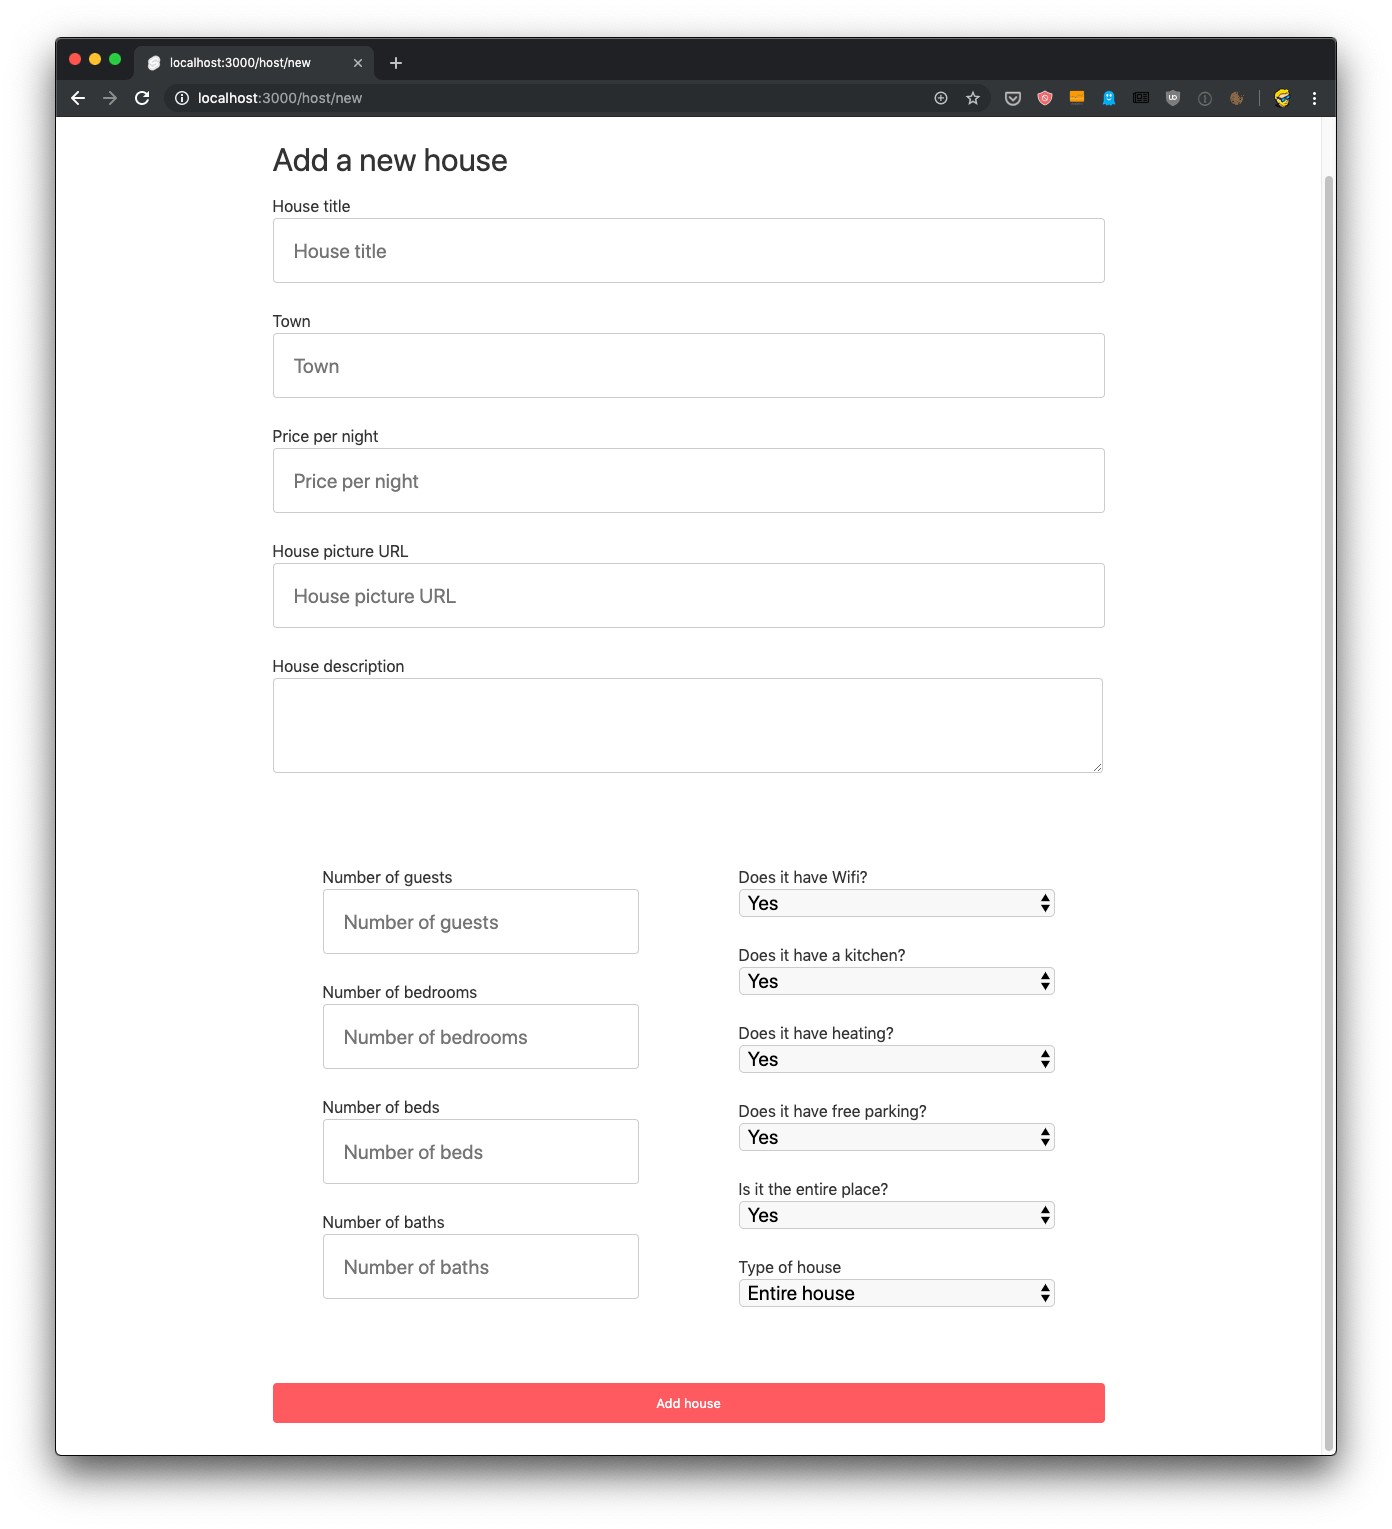Screen dimensions: 1392x1529
Task: Open the cookie extension icon
Action: pos(1236,98)
